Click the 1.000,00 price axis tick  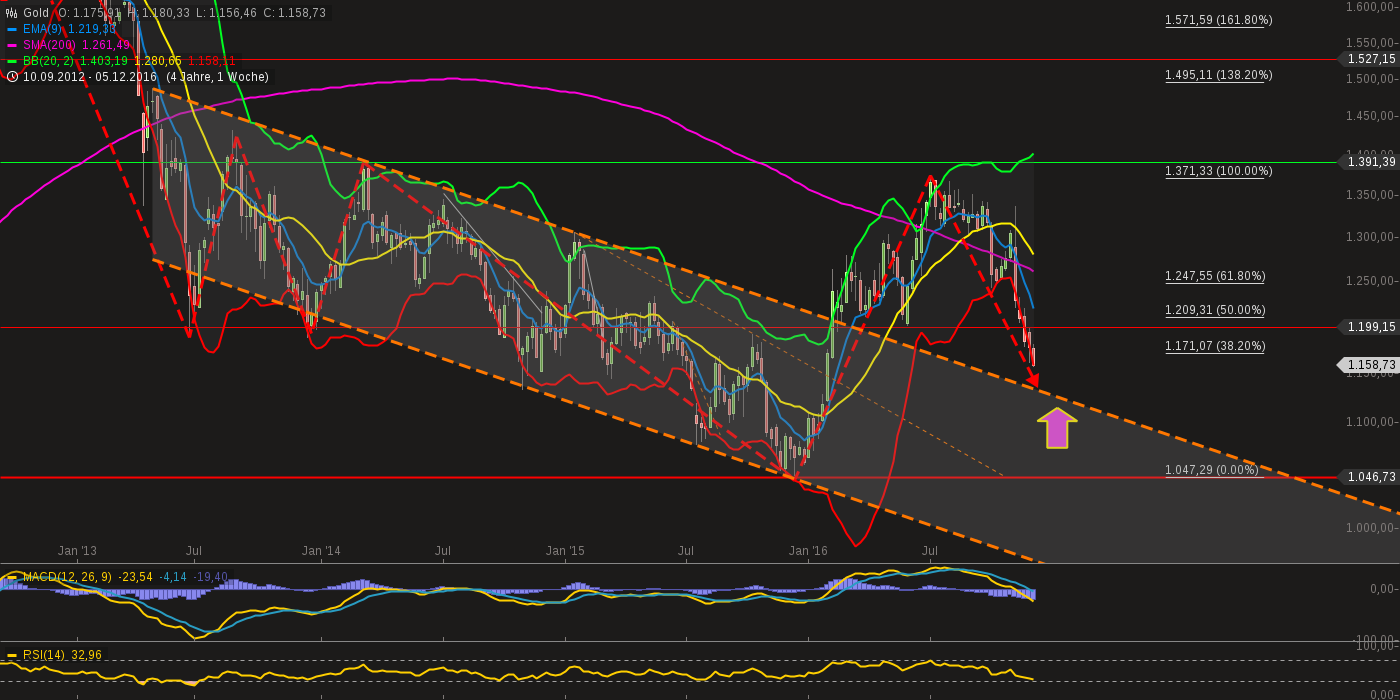[1370, 529]
